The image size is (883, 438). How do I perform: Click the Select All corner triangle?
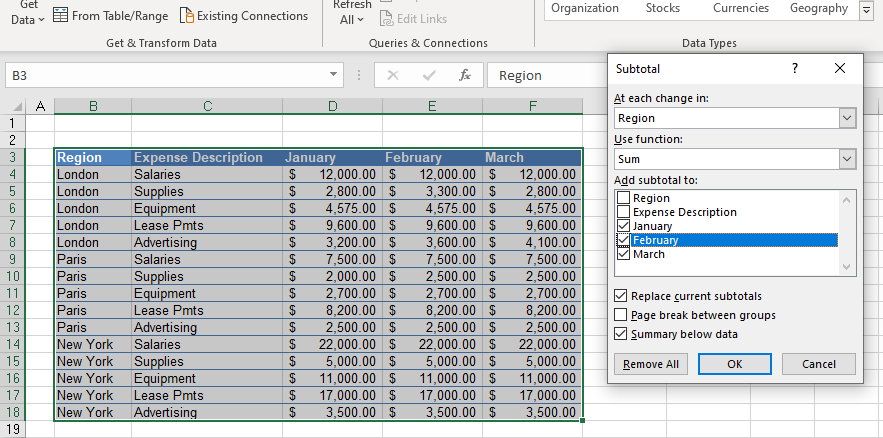(x=16, y=106)
